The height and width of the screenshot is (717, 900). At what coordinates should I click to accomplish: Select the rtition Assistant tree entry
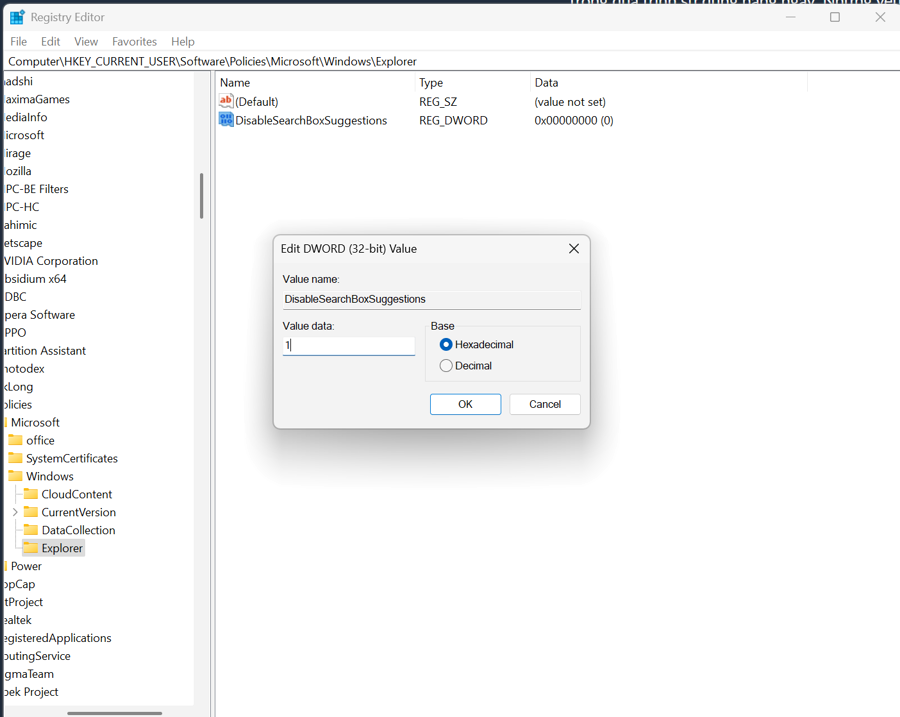[45, 351]
